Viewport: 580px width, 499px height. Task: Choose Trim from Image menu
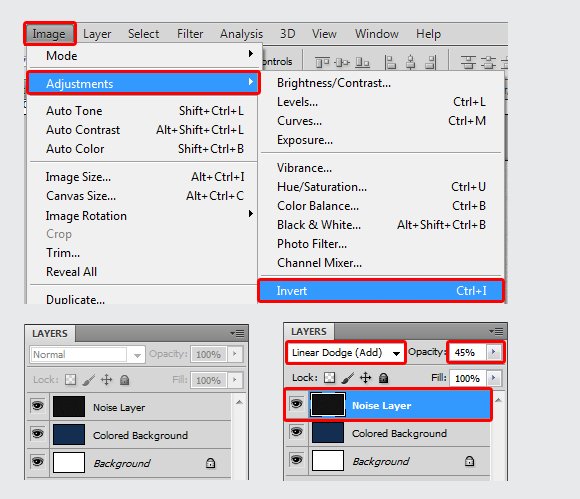click(x=144, y=253)
